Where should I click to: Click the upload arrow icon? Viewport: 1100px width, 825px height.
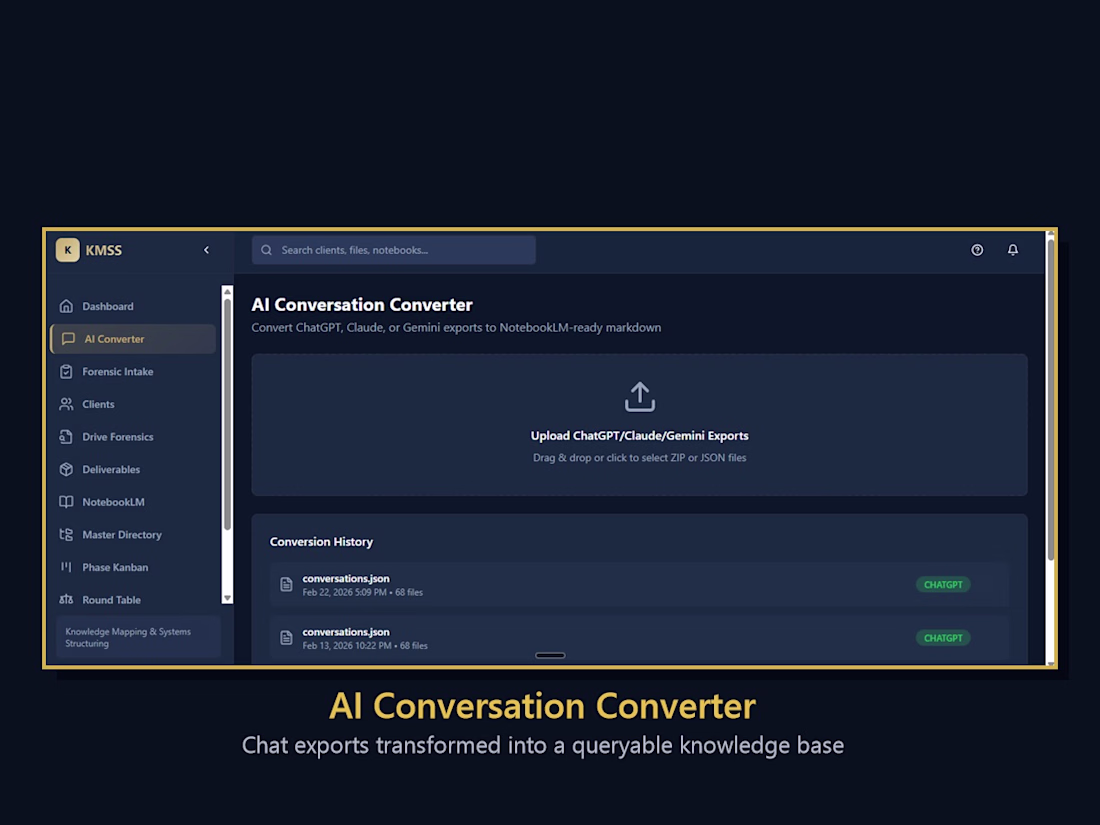click(639, 396)
